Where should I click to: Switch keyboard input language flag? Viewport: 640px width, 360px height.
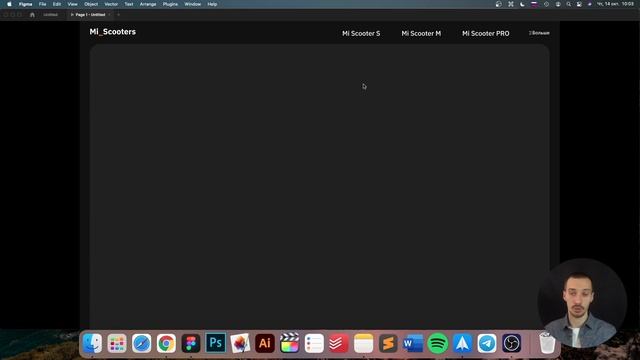tap(534, 4)
